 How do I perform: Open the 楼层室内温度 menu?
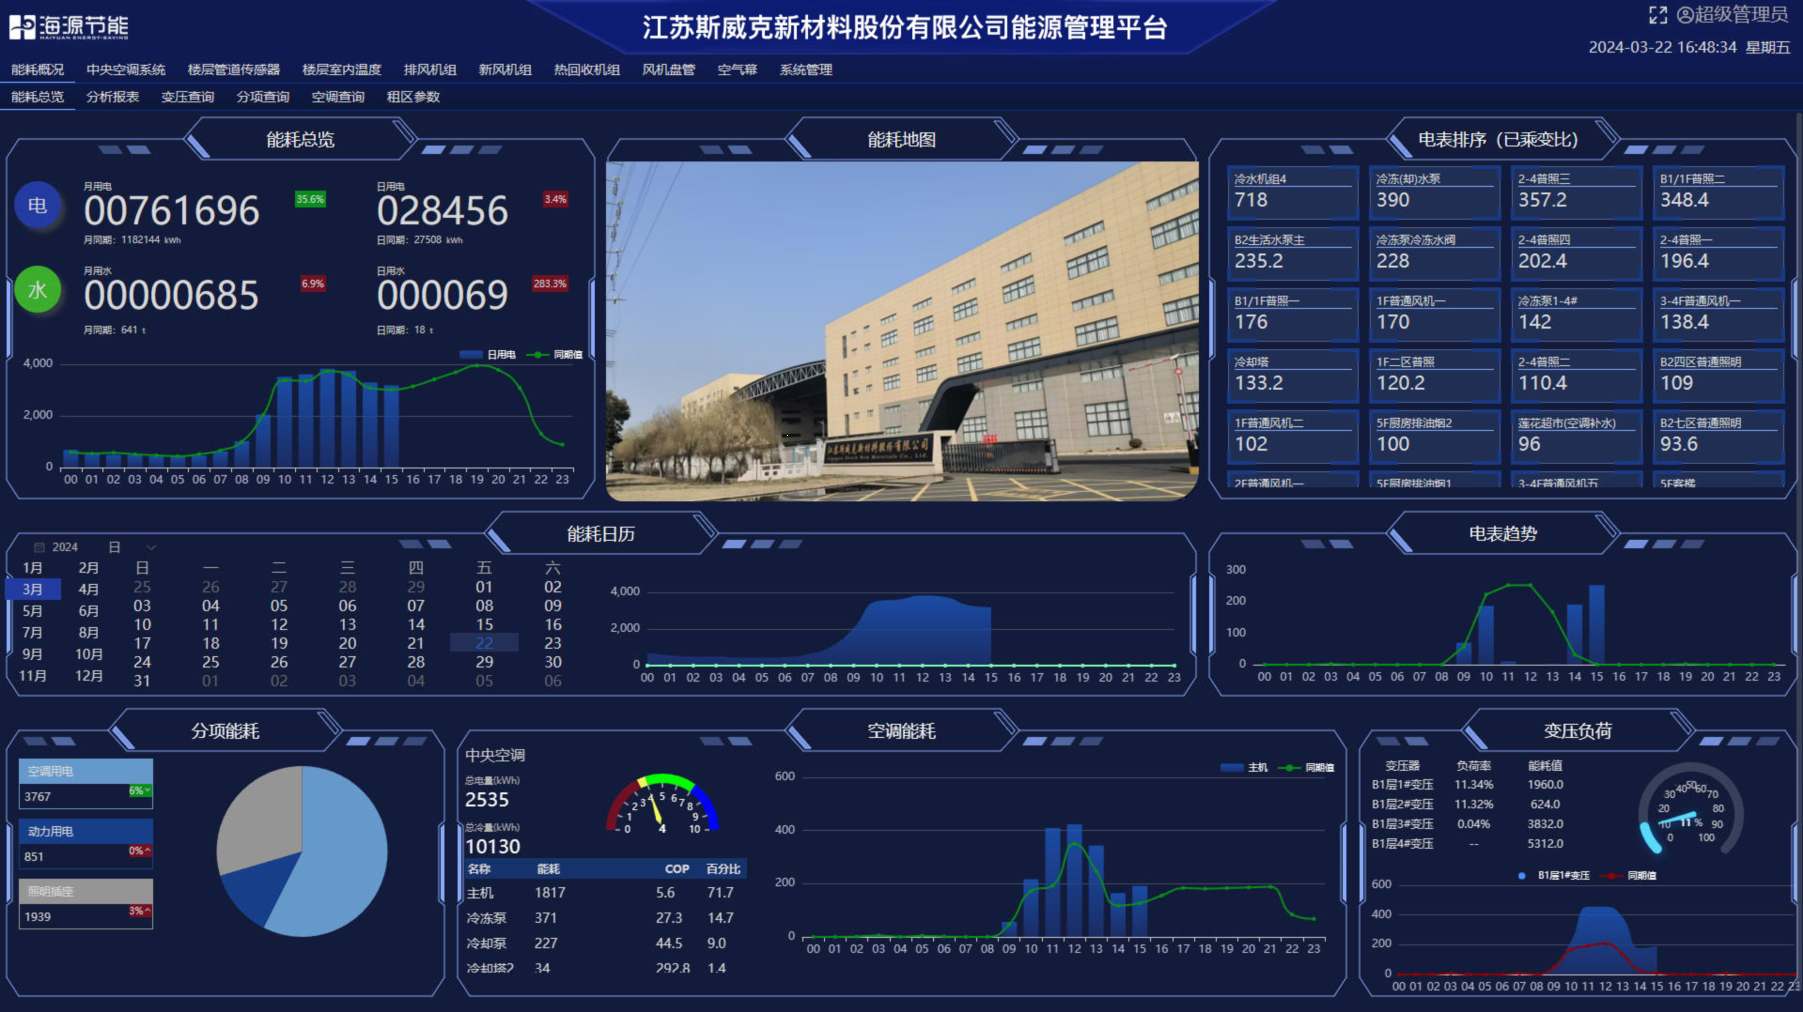point(342,70)
